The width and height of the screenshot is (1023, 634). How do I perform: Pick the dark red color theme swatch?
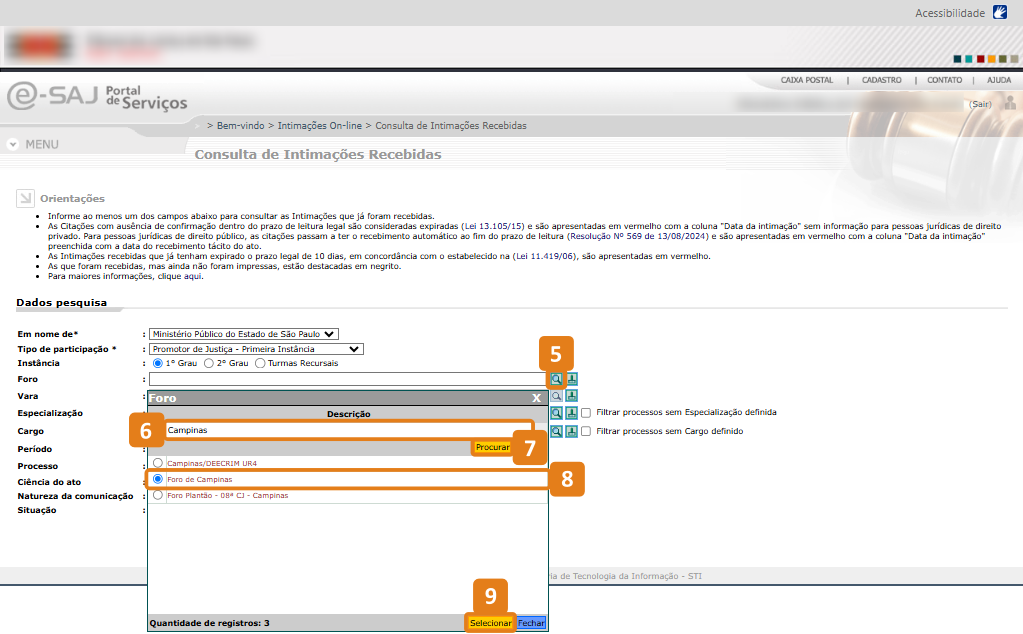pos(980,59)
